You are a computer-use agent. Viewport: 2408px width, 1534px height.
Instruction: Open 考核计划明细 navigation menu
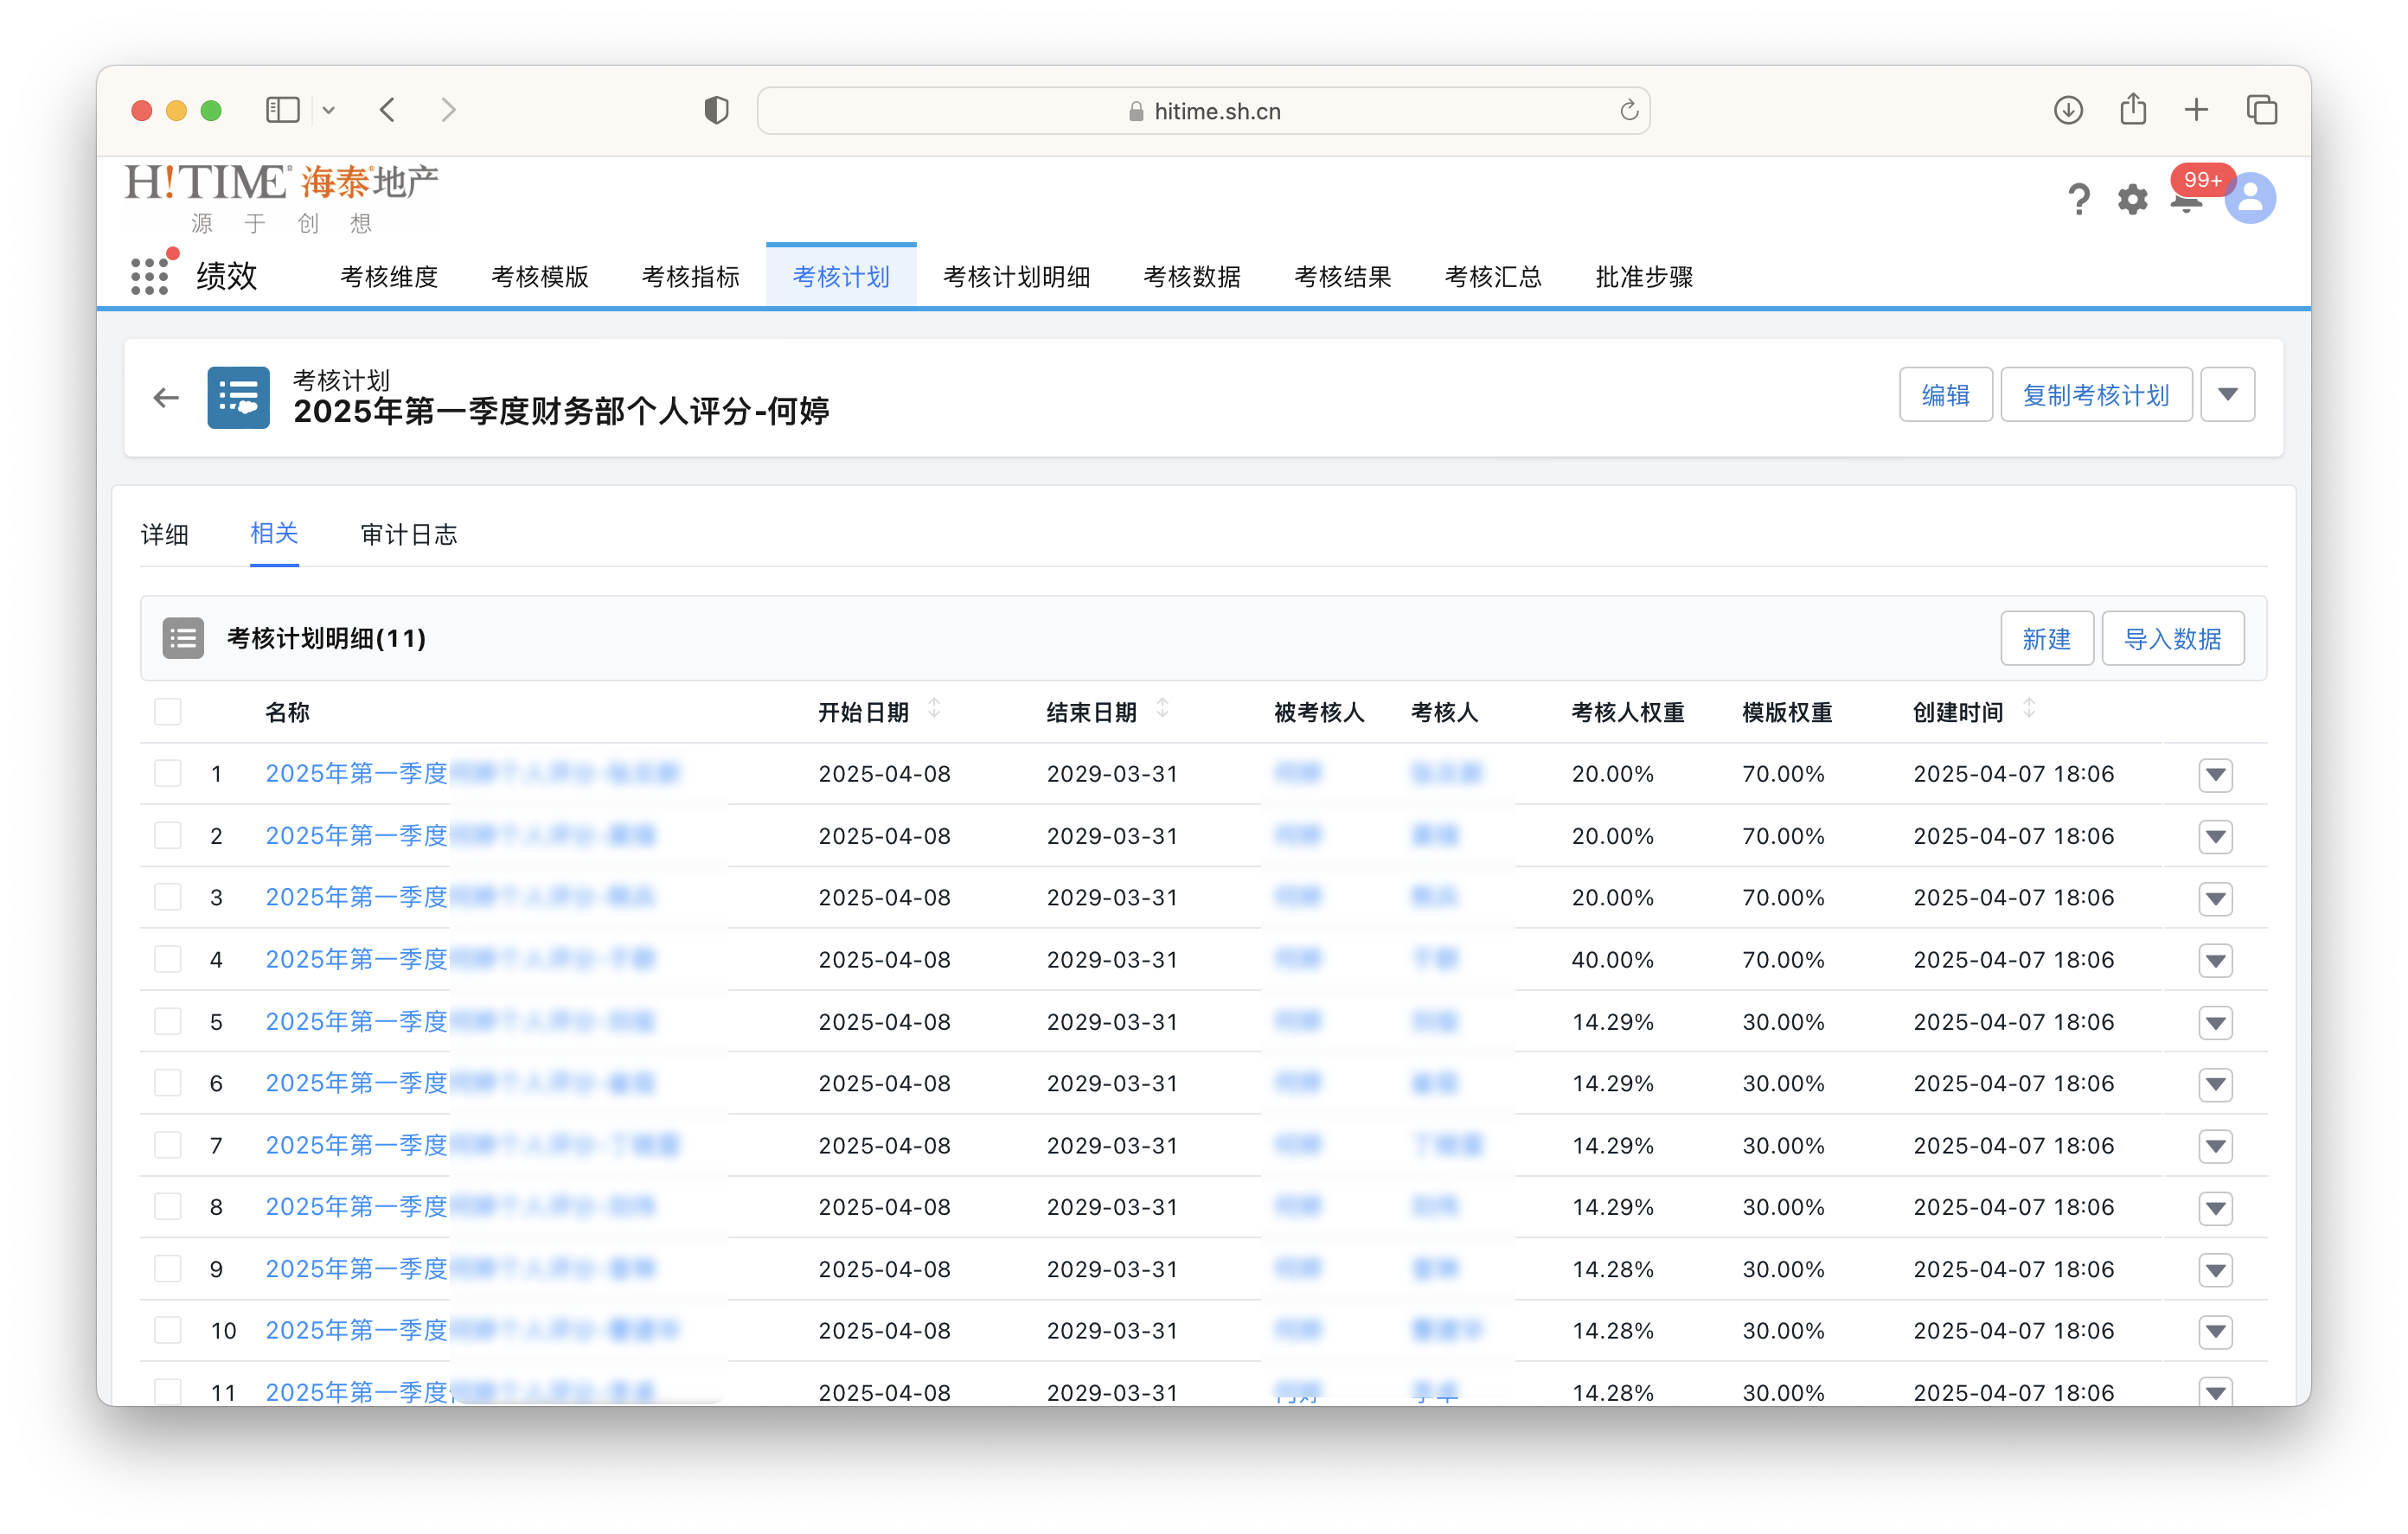(1016, 277)
